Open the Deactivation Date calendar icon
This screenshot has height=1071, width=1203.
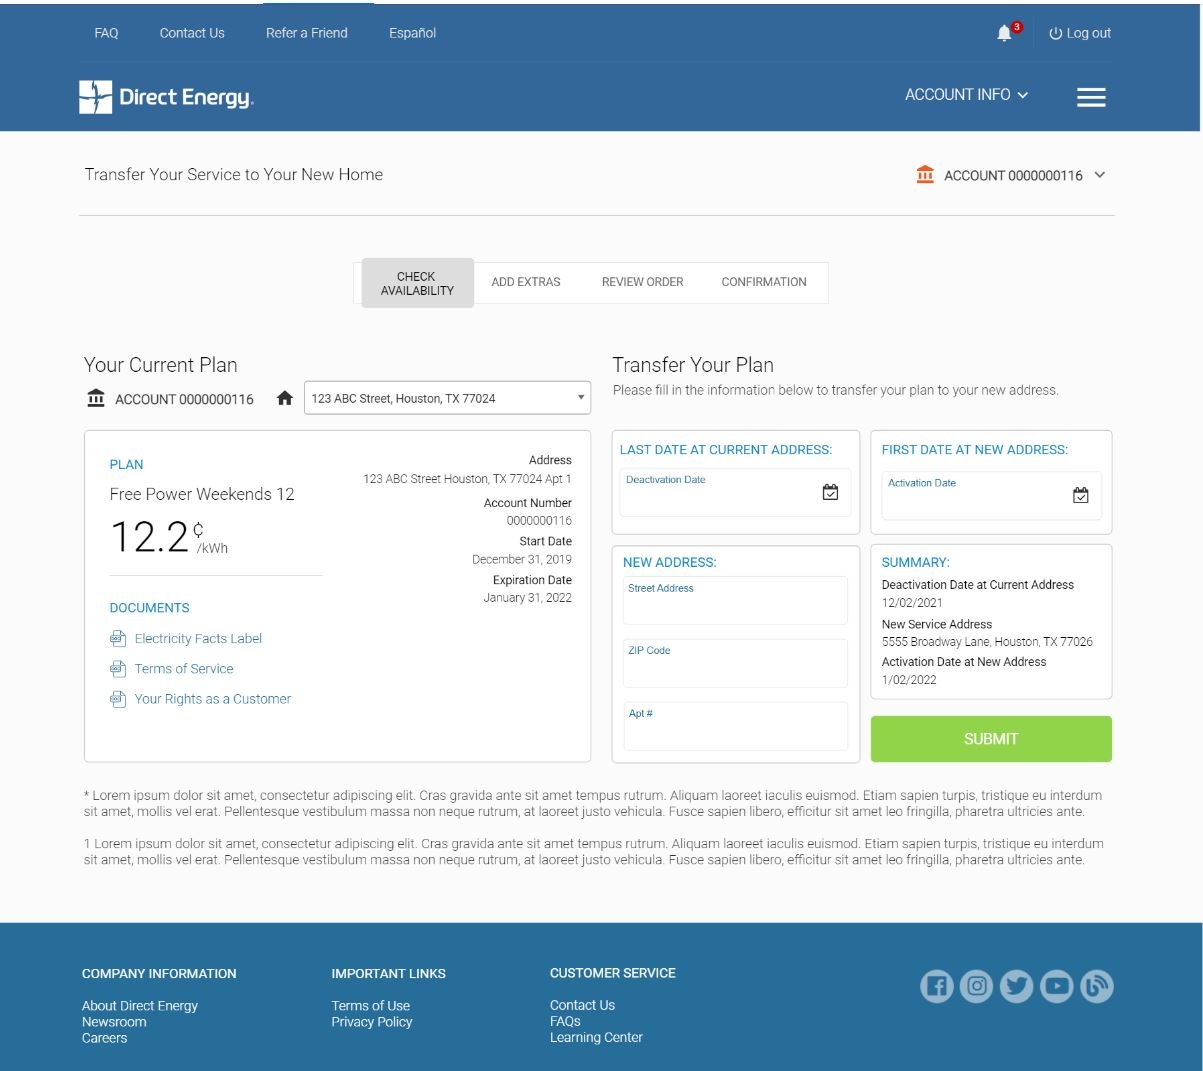pyautogui.click(x=830, y=492)
